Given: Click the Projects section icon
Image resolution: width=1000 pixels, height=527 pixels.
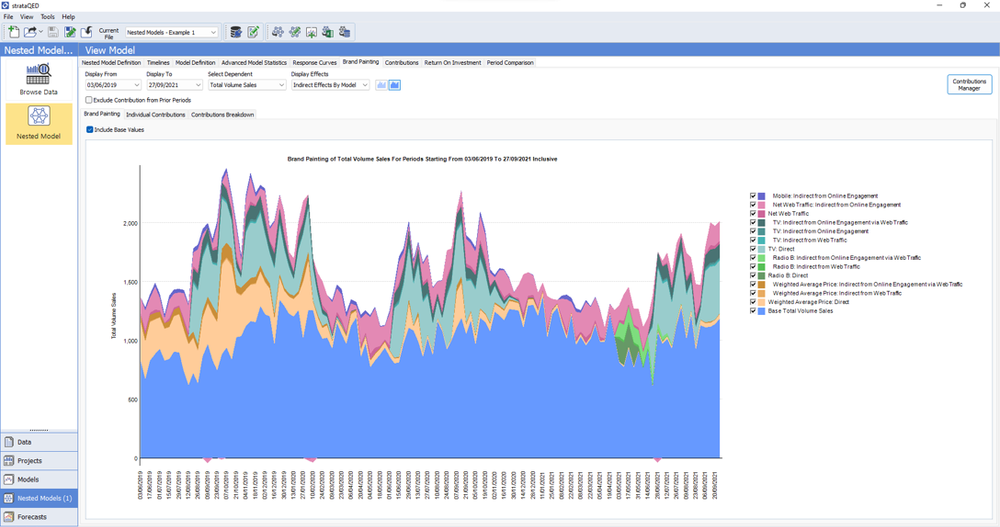Looking at the screenshot, I should coord(9,461).
